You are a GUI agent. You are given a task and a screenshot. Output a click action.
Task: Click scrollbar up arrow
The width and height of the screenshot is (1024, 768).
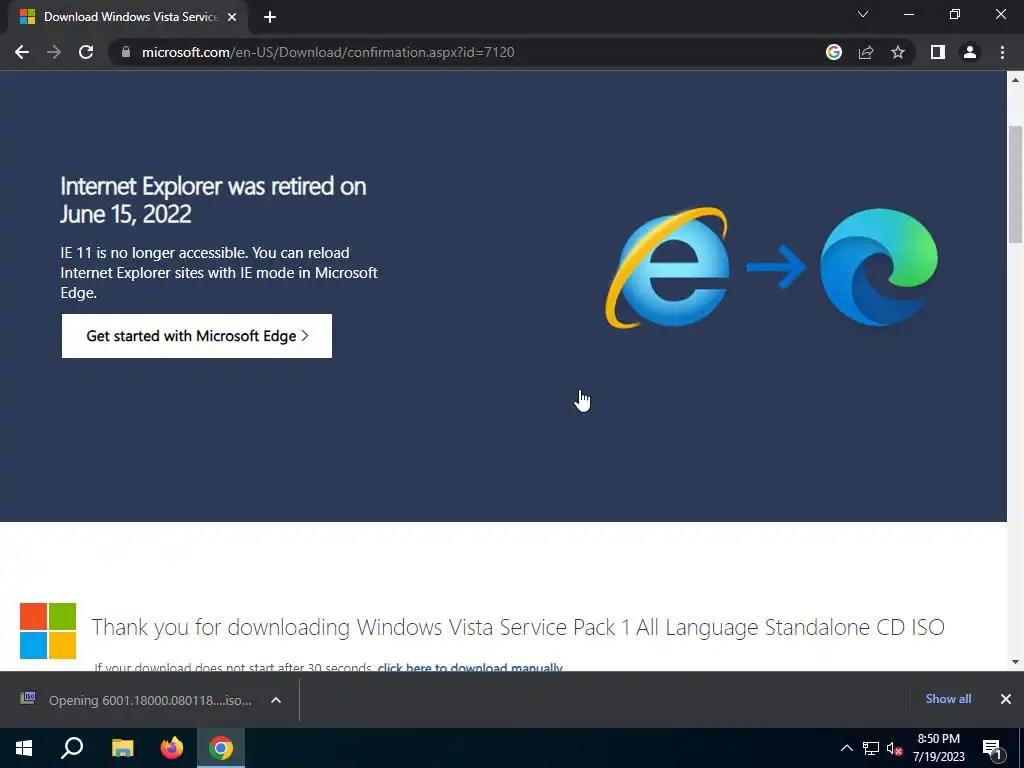click(1015, 80)
